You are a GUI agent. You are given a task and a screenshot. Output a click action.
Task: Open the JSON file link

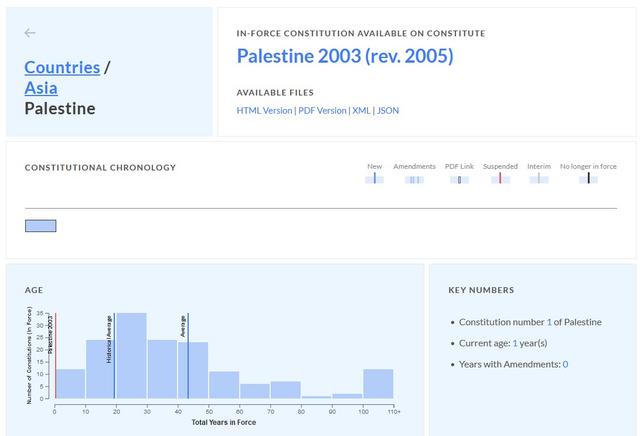[x=388, y=111]
